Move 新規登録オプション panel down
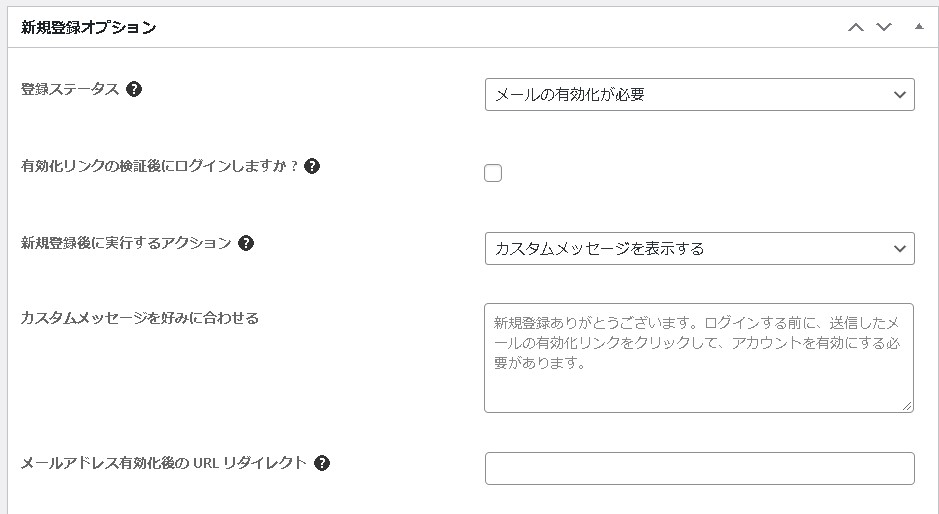Viewport: 939px width, 514px height. click(x=884, y=27)
